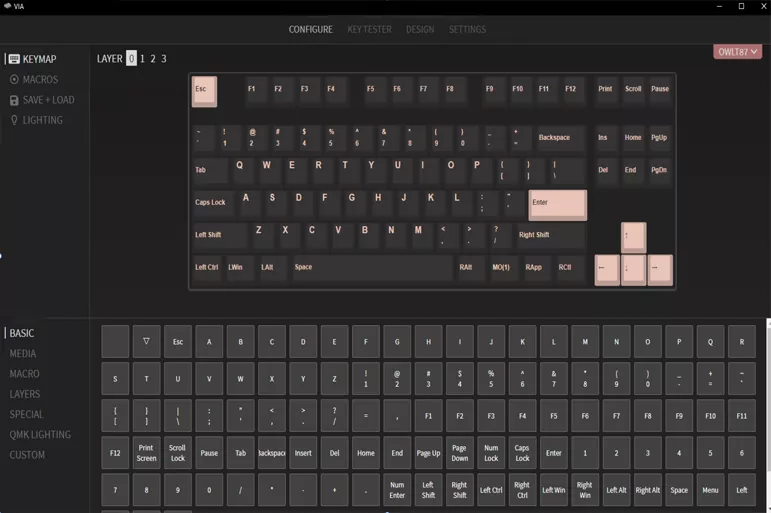Select the left arrow key on layout

click(607, 270)
